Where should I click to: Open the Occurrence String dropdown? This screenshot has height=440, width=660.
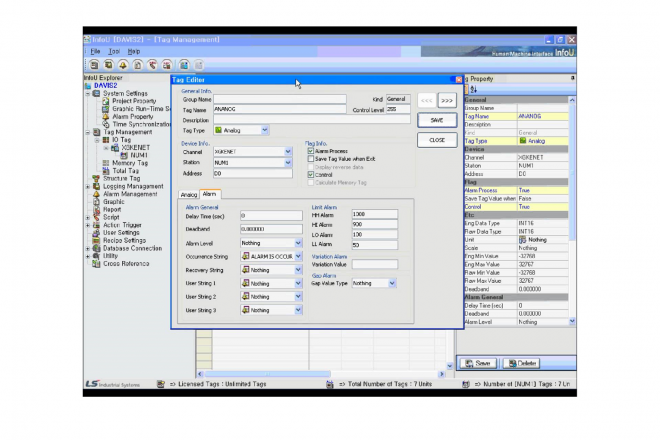coord(298,256)
